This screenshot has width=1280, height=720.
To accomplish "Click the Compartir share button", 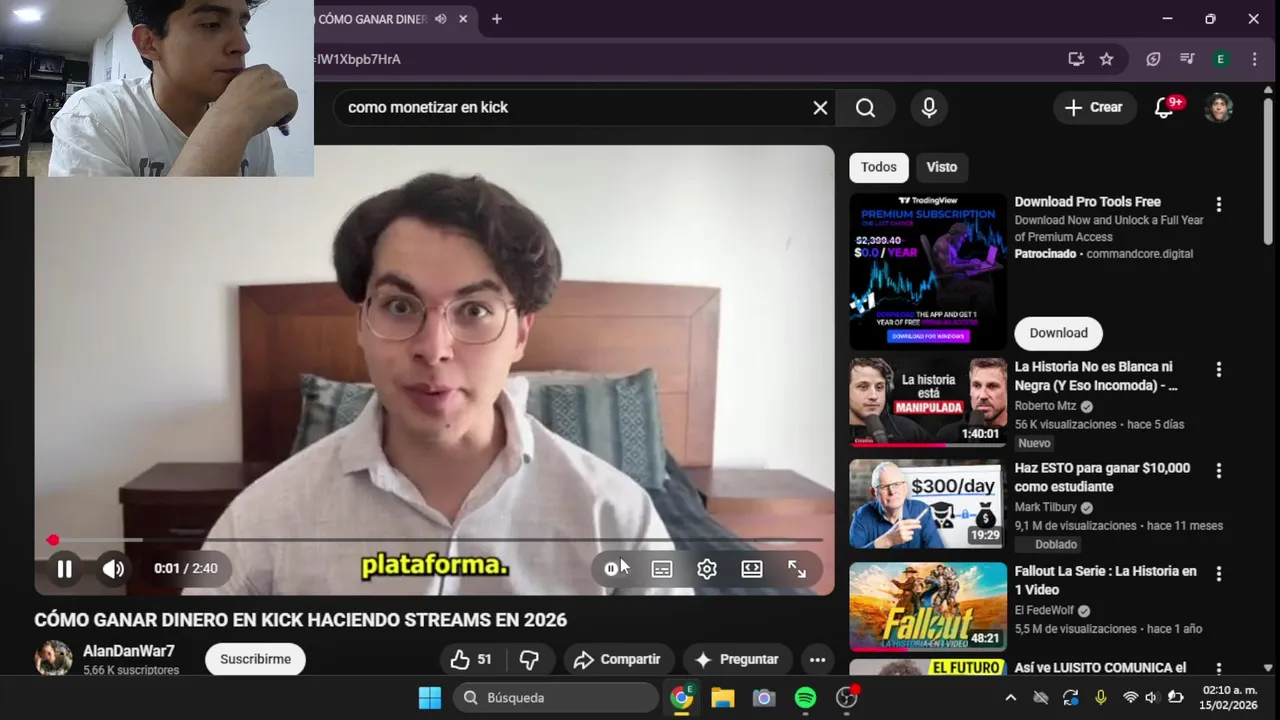I will (x=618, y=659).
